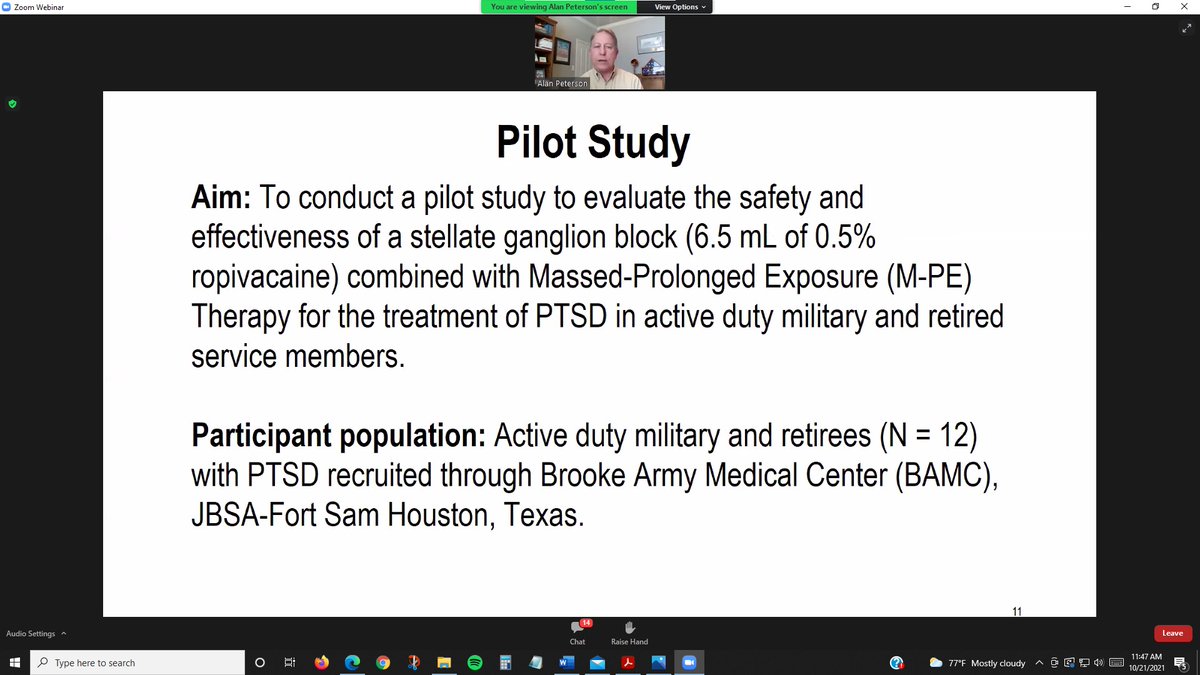Open File Explorer from taskbar
1200x675 pixels.
[x=444, y=662]
